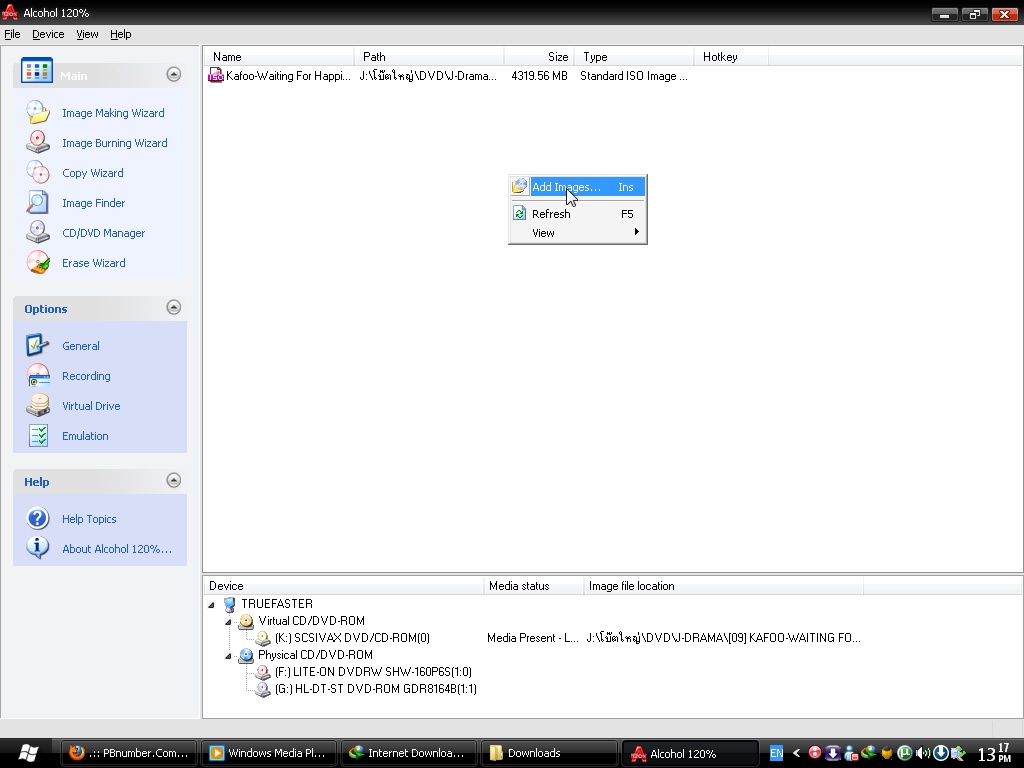
Task: Click the CD/DVD Manager drive icon
Action: tap(38, 232)
